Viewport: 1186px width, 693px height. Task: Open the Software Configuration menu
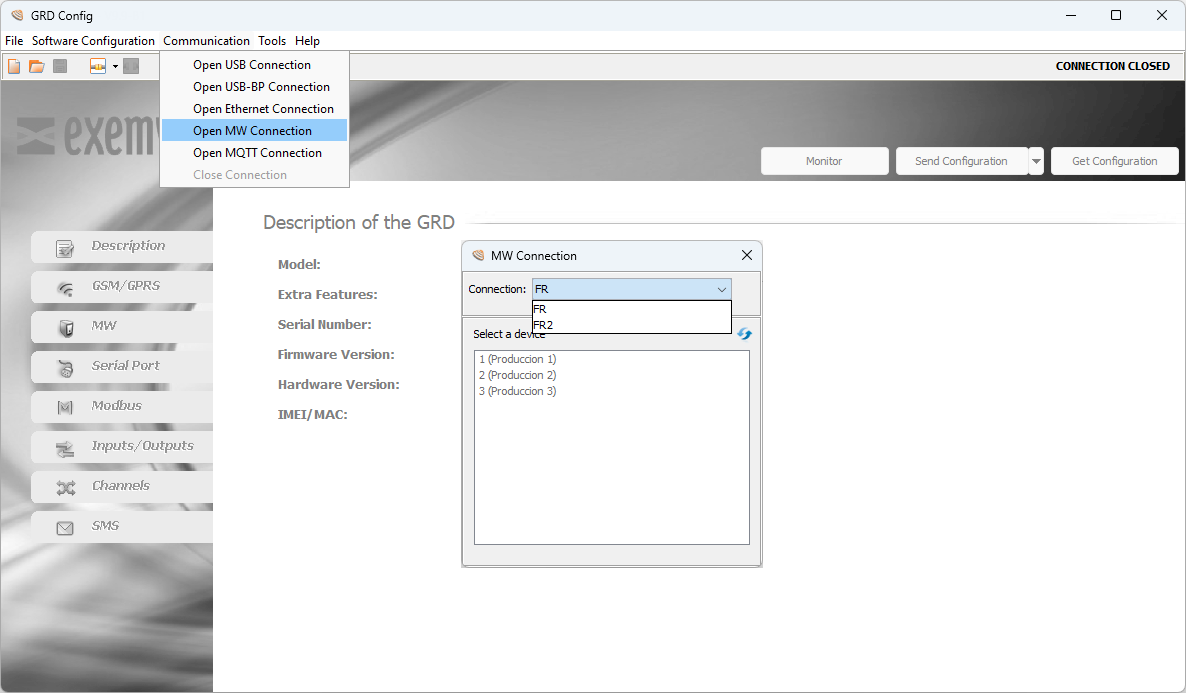[x=93, y=41]
